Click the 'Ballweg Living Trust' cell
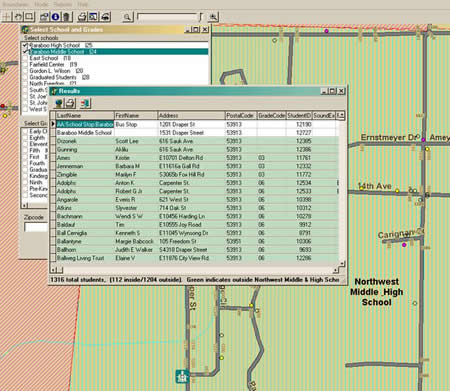The image size is (450, 391). point(85,258)
